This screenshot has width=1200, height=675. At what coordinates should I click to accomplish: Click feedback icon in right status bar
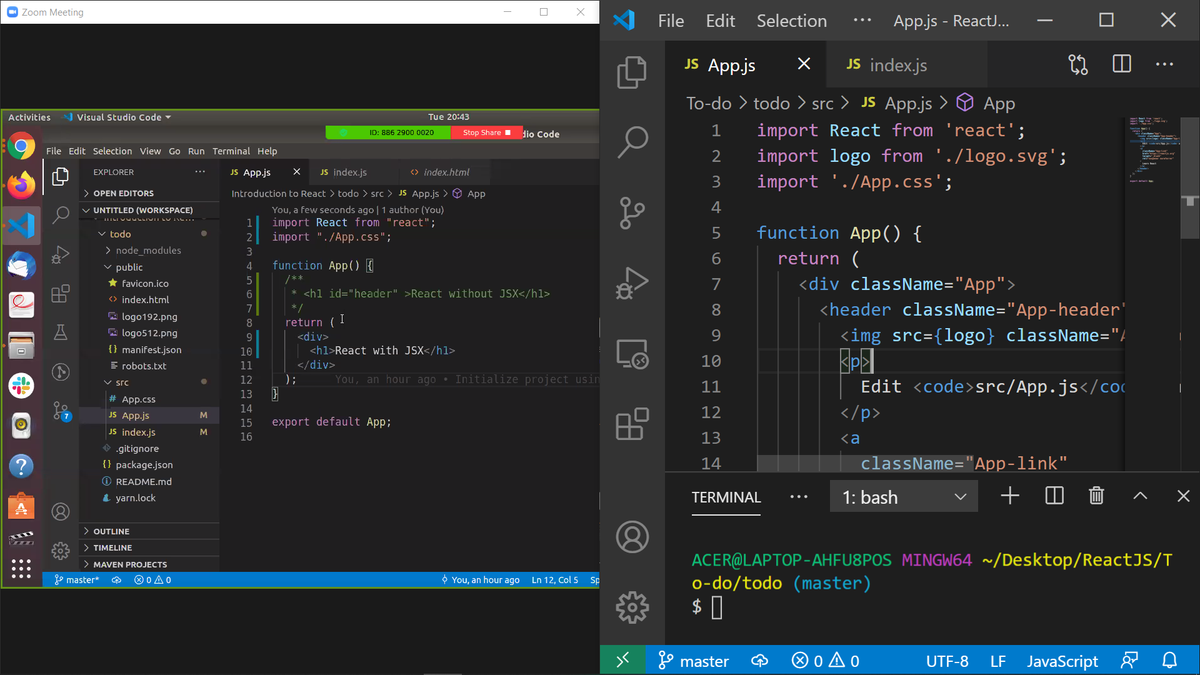point(1129,661)
